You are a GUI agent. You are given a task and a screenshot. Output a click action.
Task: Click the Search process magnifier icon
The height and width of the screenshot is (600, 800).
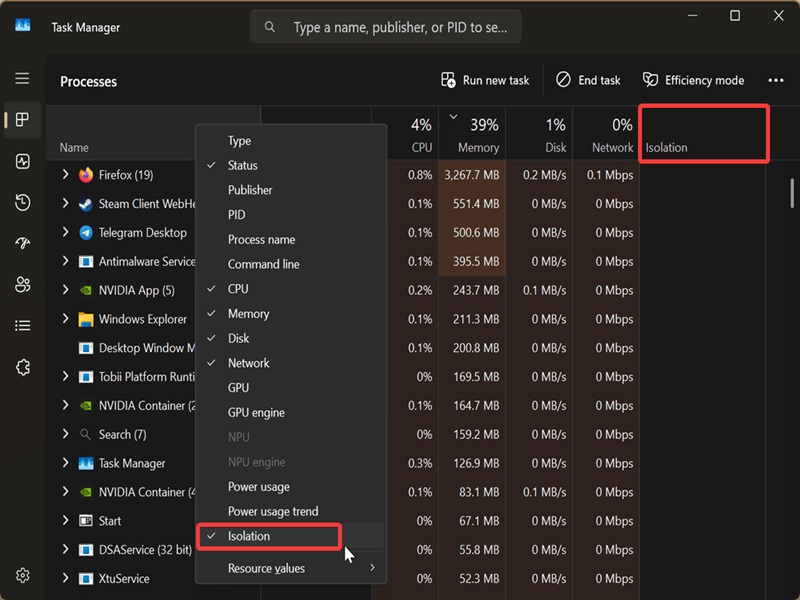point(85,434)
